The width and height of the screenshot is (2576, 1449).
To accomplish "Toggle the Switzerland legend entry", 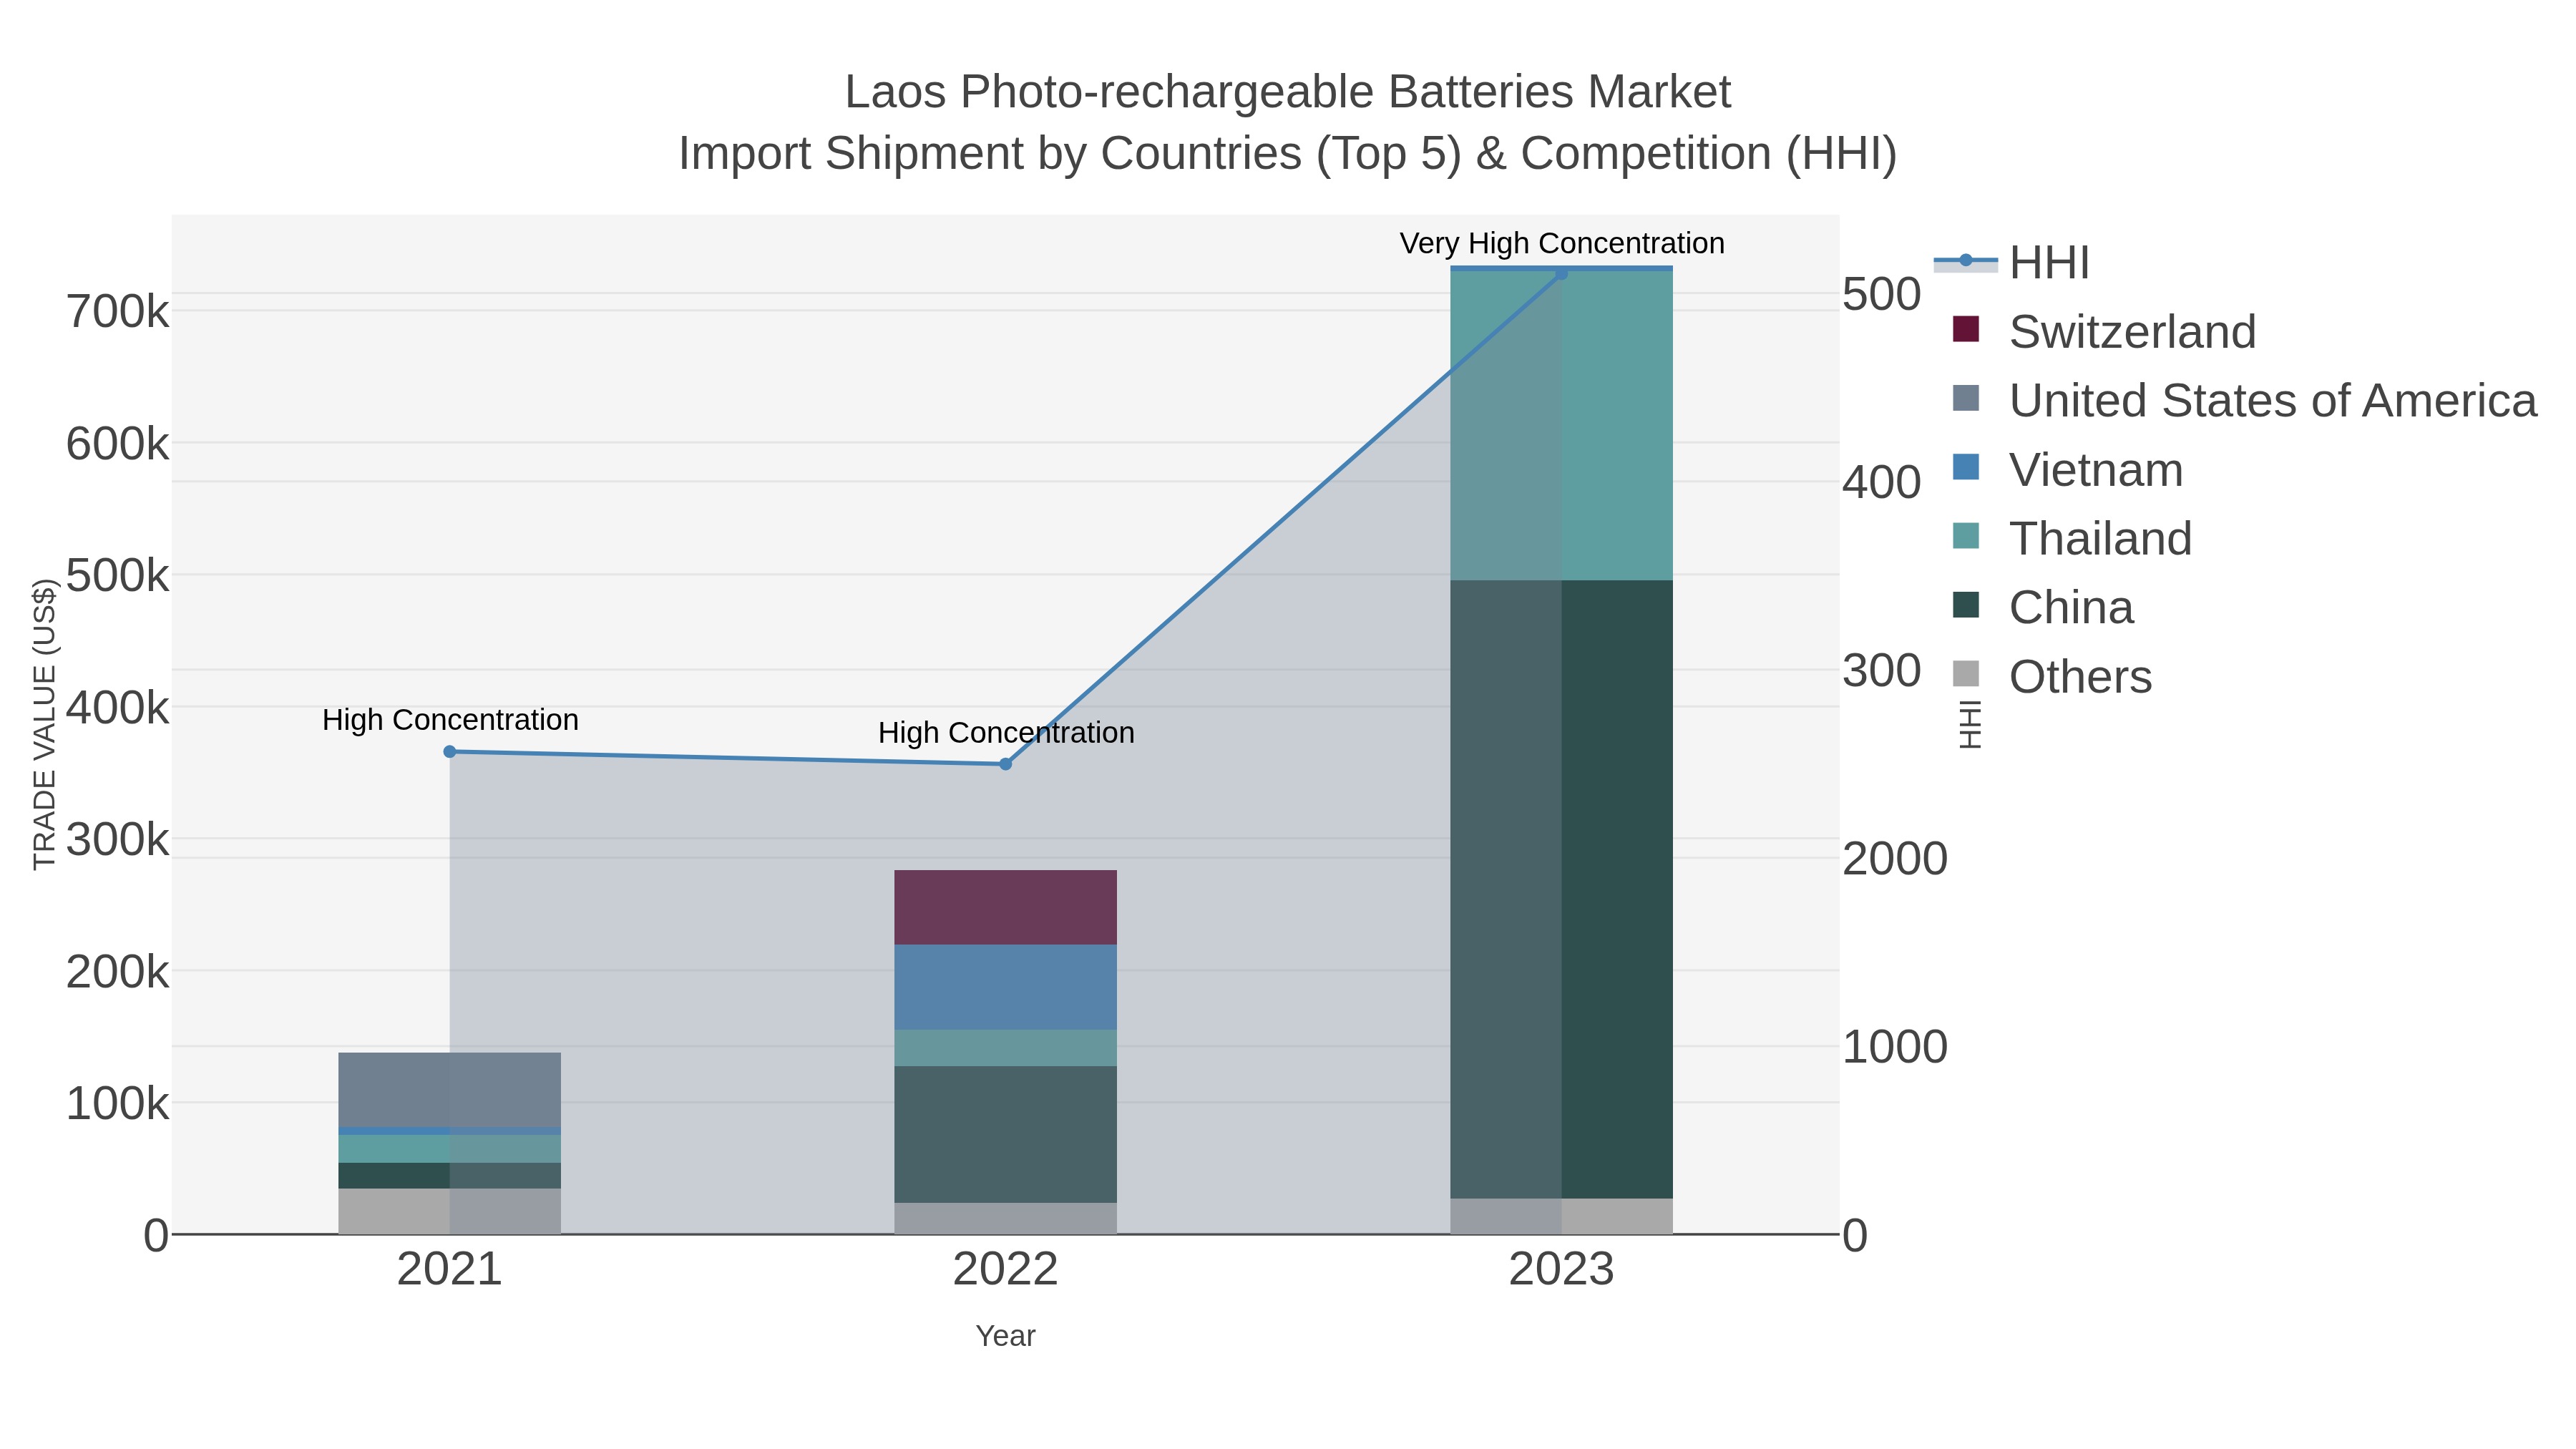I will pyautogui.click(x=2104, y=331).
